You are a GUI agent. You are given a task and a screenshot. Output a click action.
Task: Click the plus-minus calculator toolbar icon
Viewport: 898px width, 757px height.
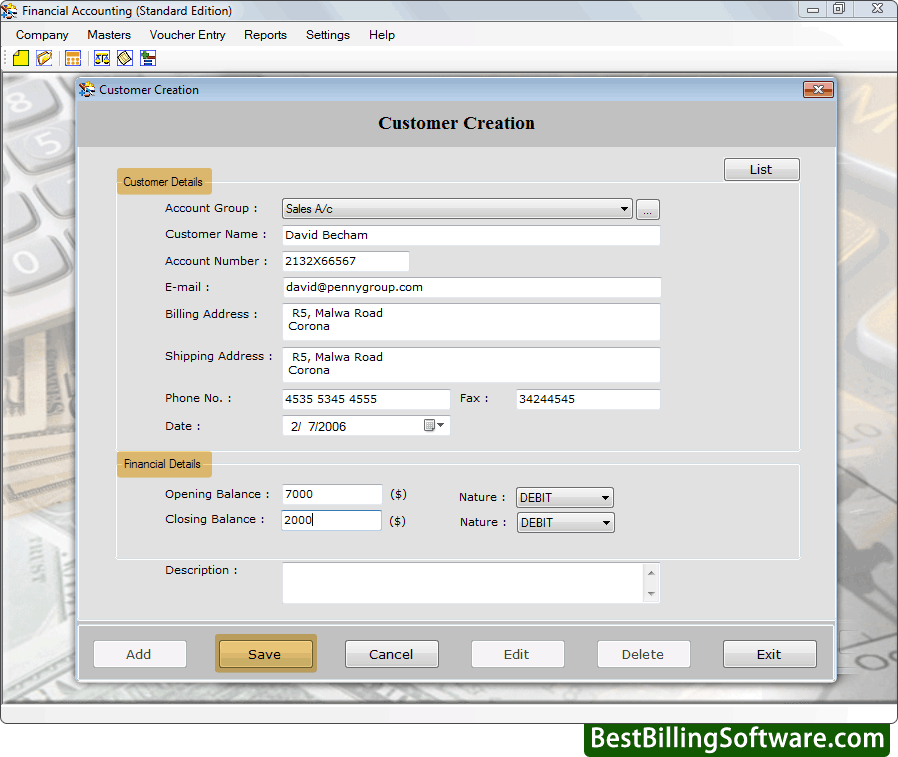[x=148, y=58]
